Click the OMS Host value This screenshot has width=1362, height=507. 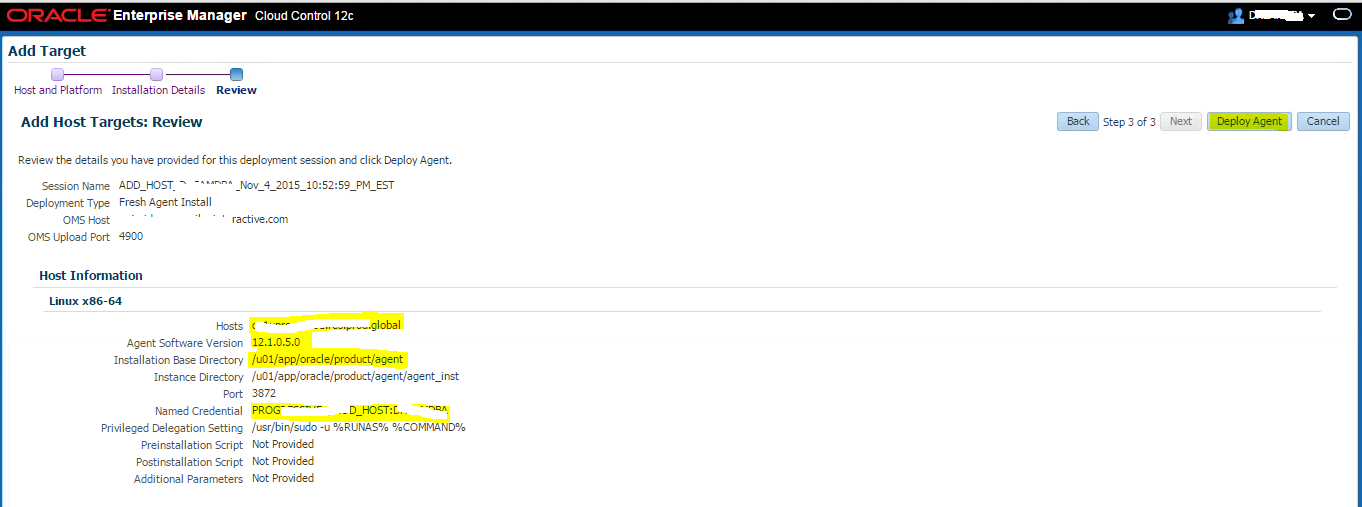pos(203,219)
